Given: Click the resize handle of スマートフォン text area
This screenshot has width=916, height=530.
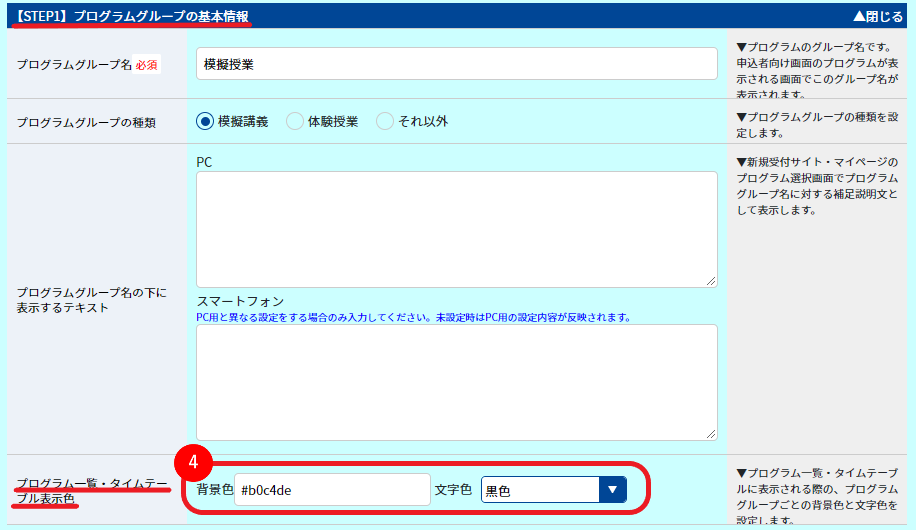Looking at the screenshot, I should 710,434.
